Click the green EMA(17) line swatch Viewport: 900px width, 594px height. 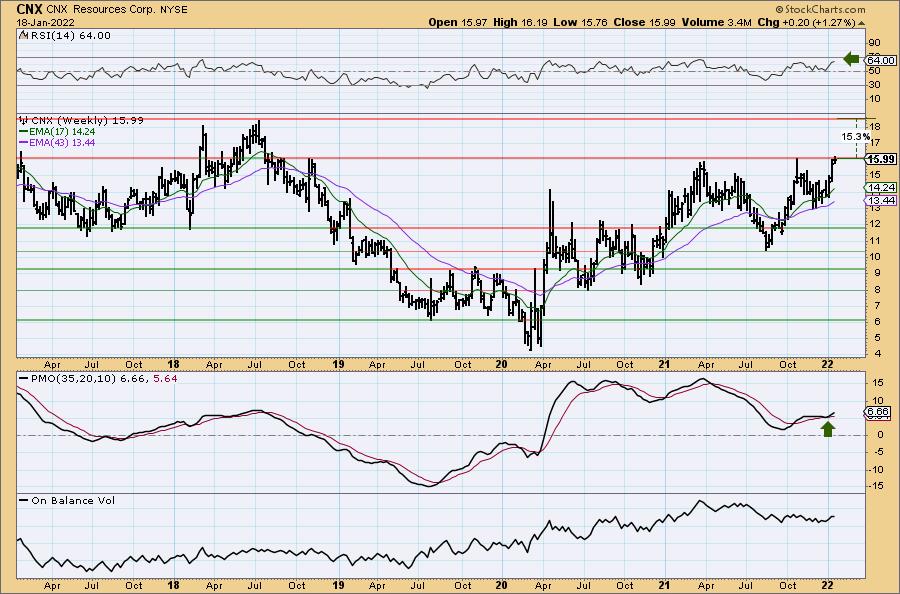pos(24,131)
